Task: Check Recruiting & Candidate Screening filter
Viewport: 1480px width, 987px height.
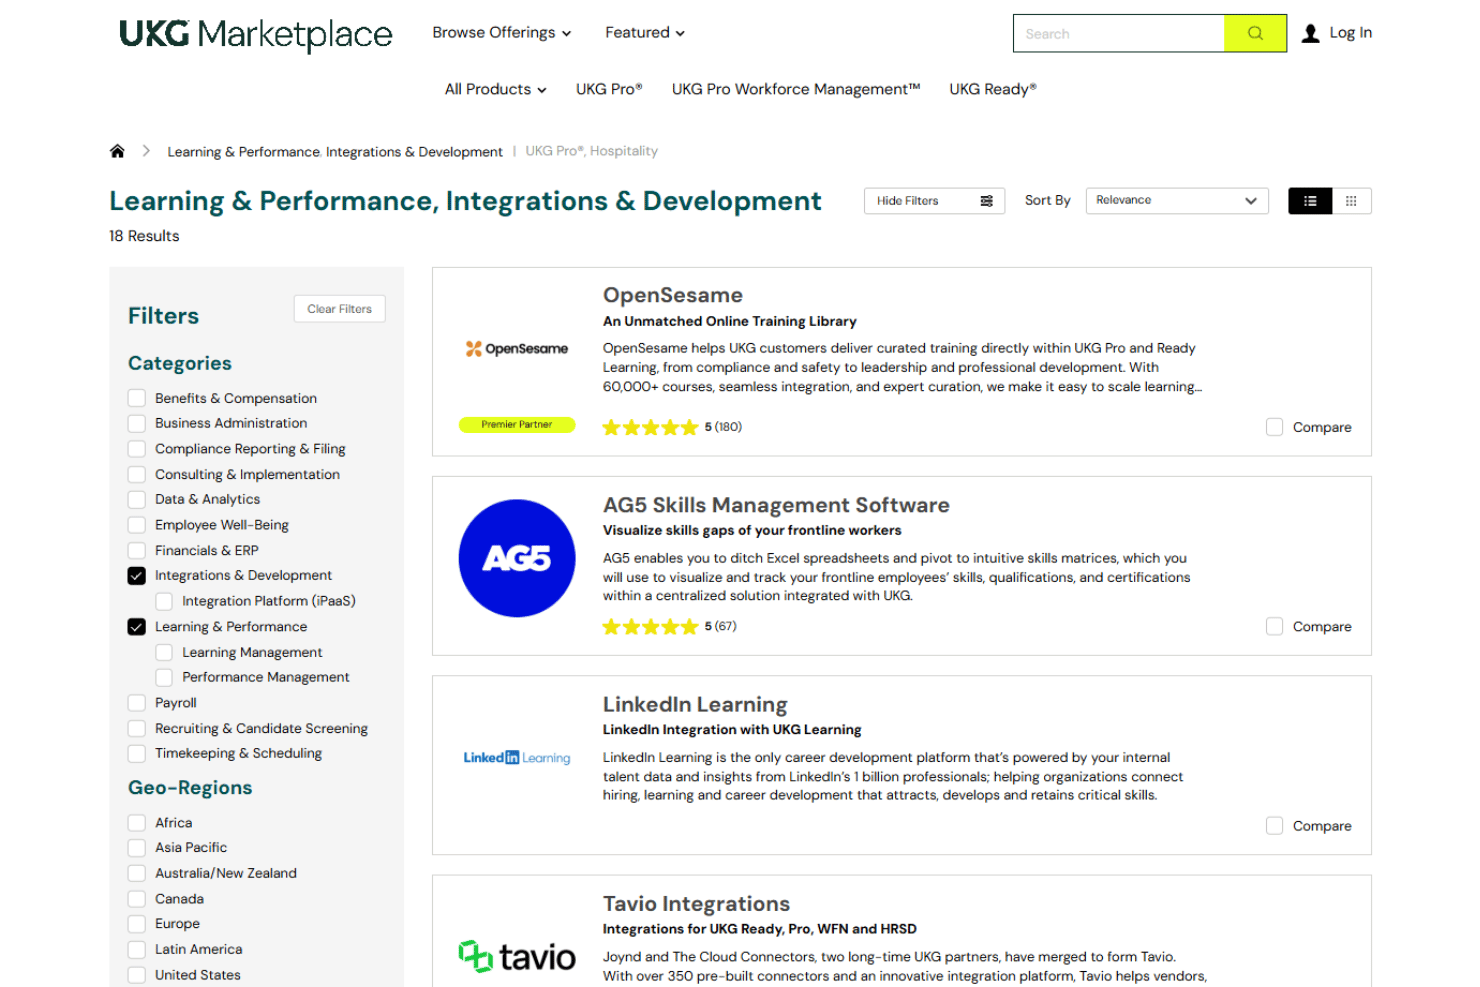Action: click(137, 728)
